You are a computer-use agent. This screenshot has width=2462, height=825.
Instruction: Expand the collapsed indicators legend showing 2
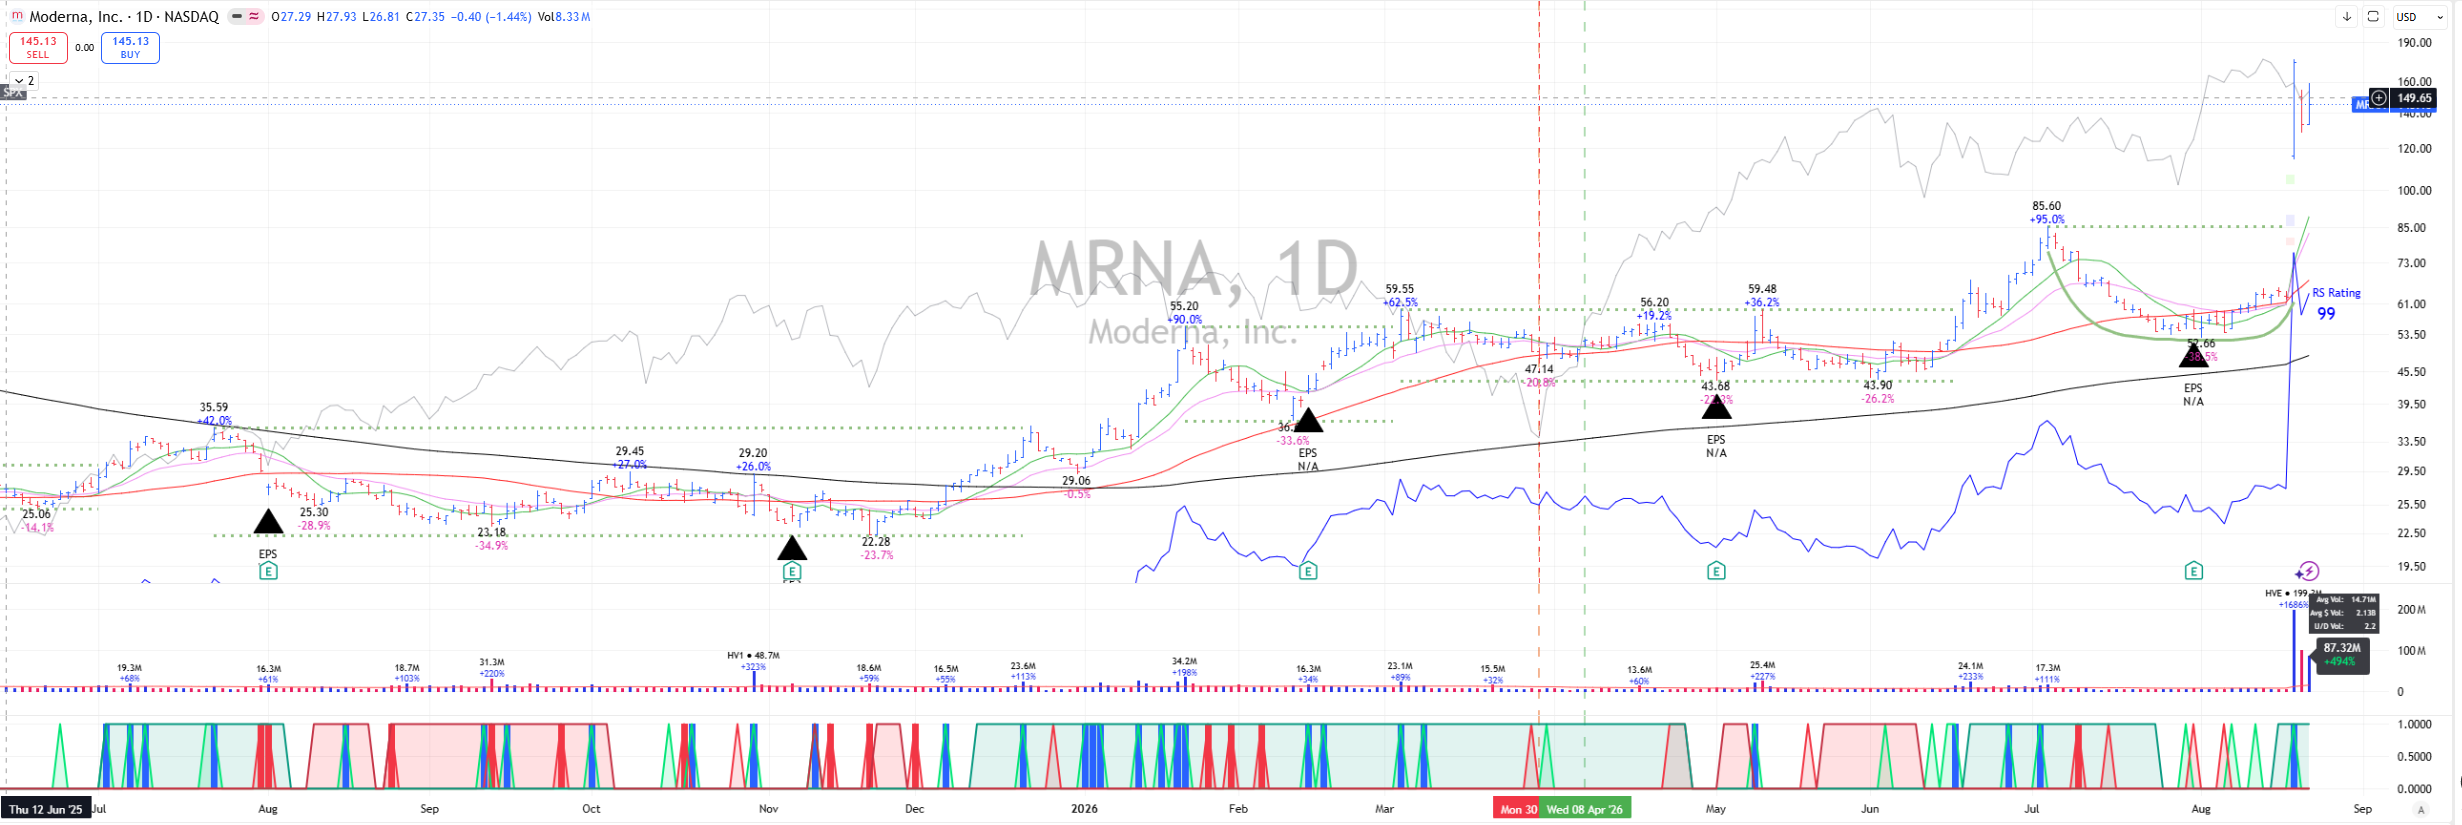point(24,81)
